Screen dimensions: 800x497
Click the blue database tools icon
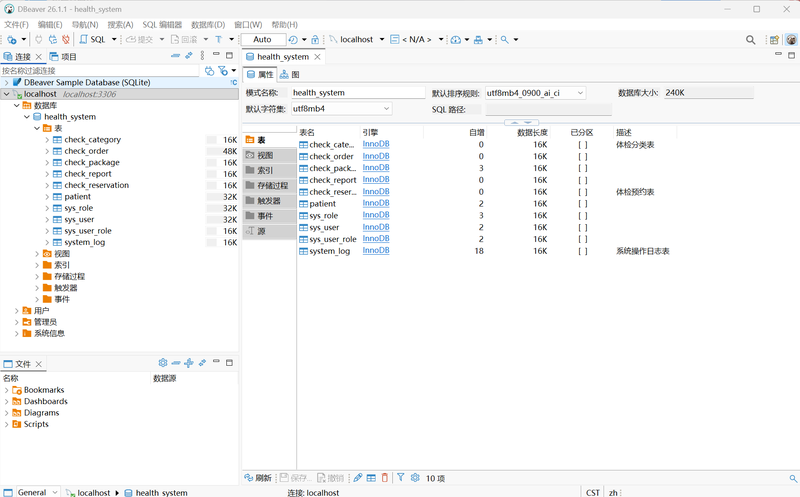(x=478, y=39)
